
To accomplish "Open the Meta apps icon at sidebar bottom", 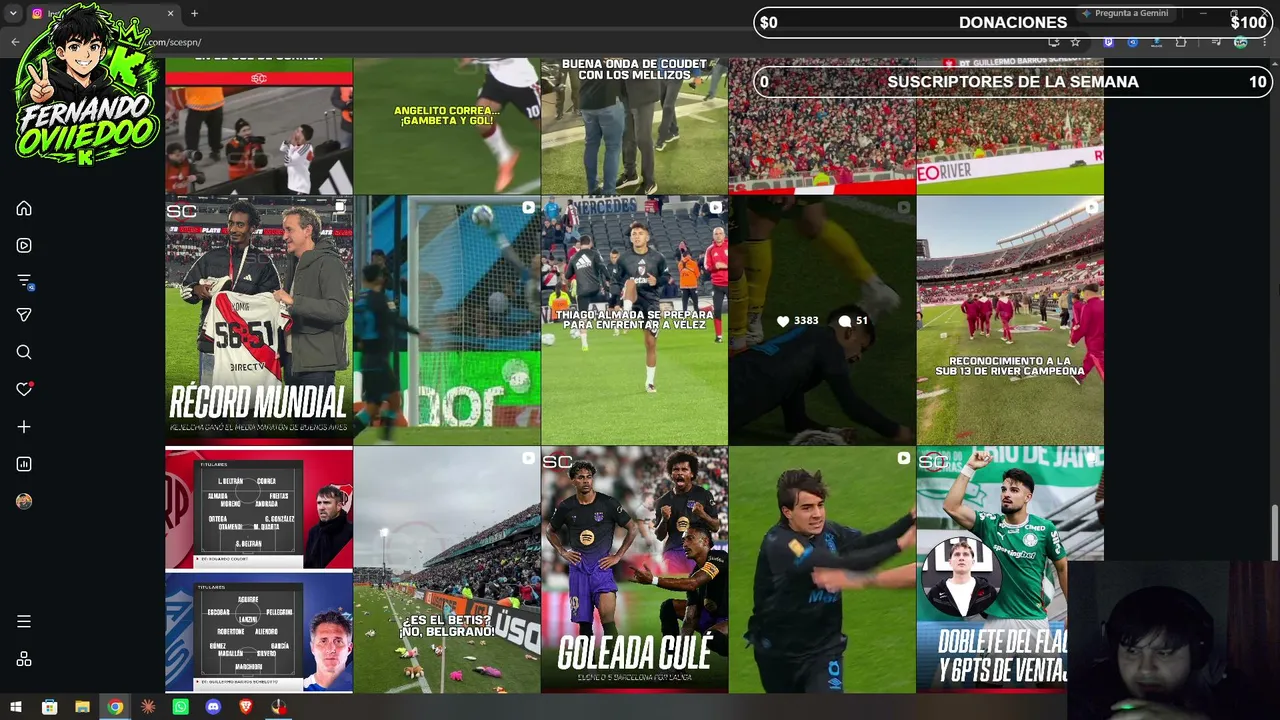I will coord(24,659).
